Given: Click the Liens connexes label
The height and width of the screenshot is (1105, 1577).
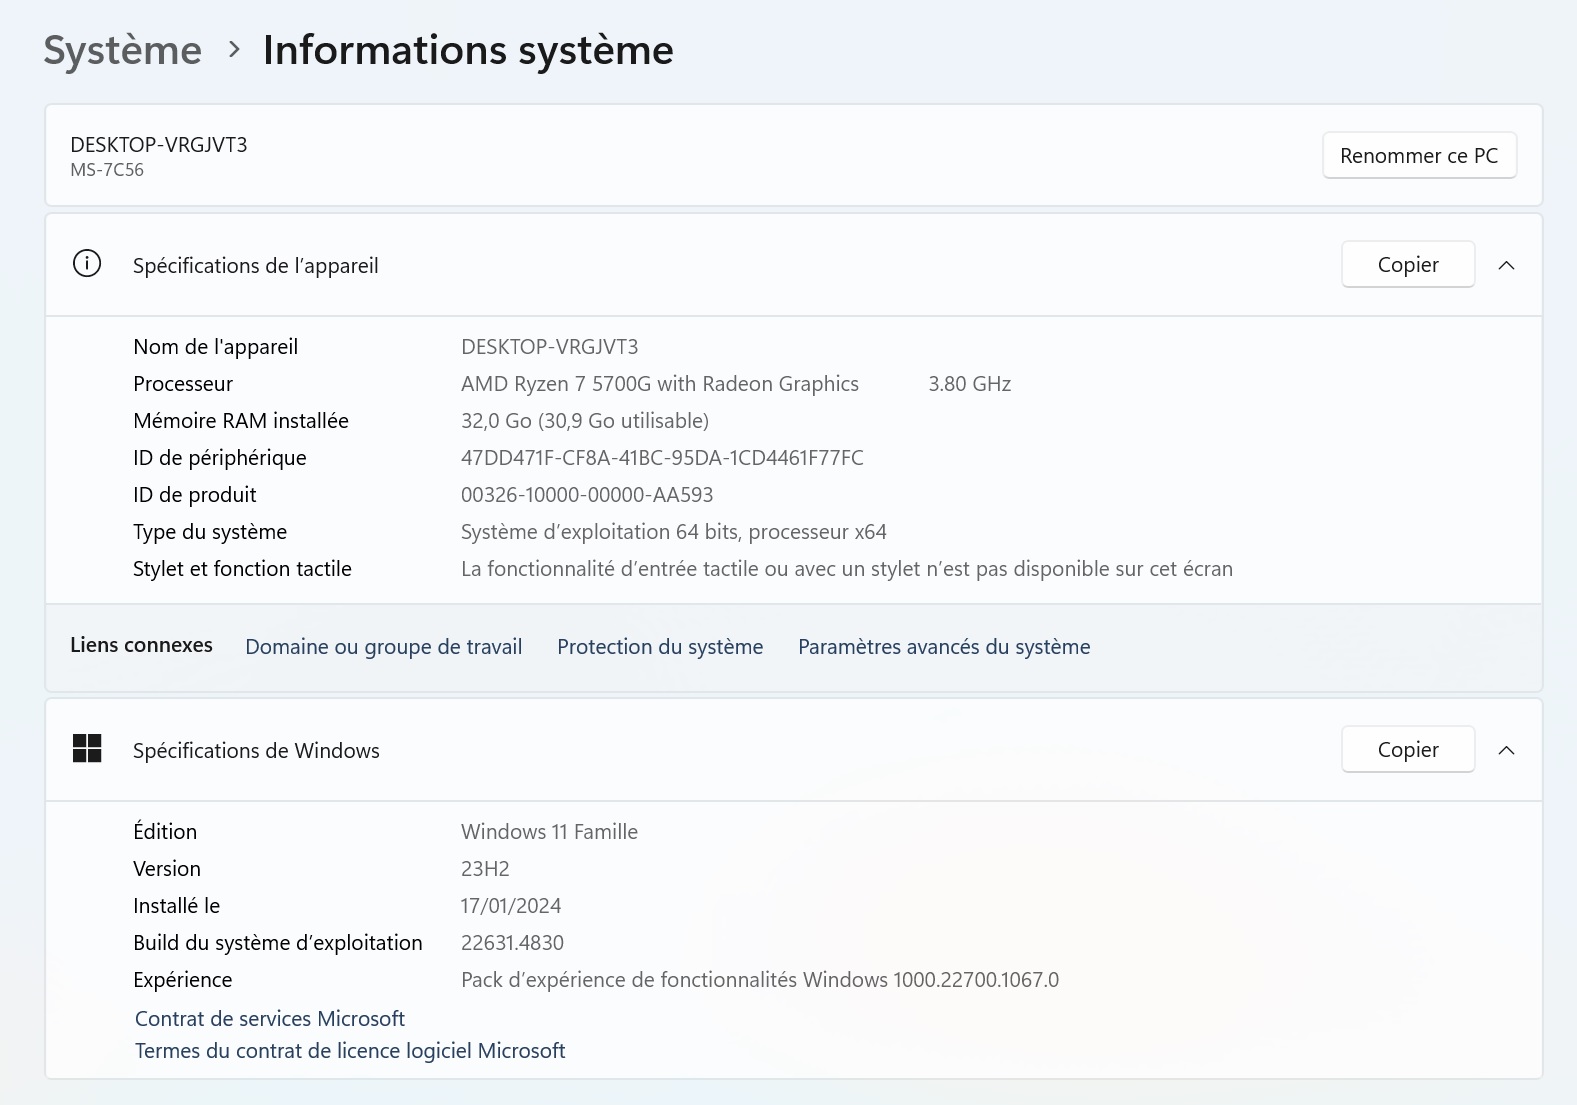Looking at the screenshot, I should point(141,645).
